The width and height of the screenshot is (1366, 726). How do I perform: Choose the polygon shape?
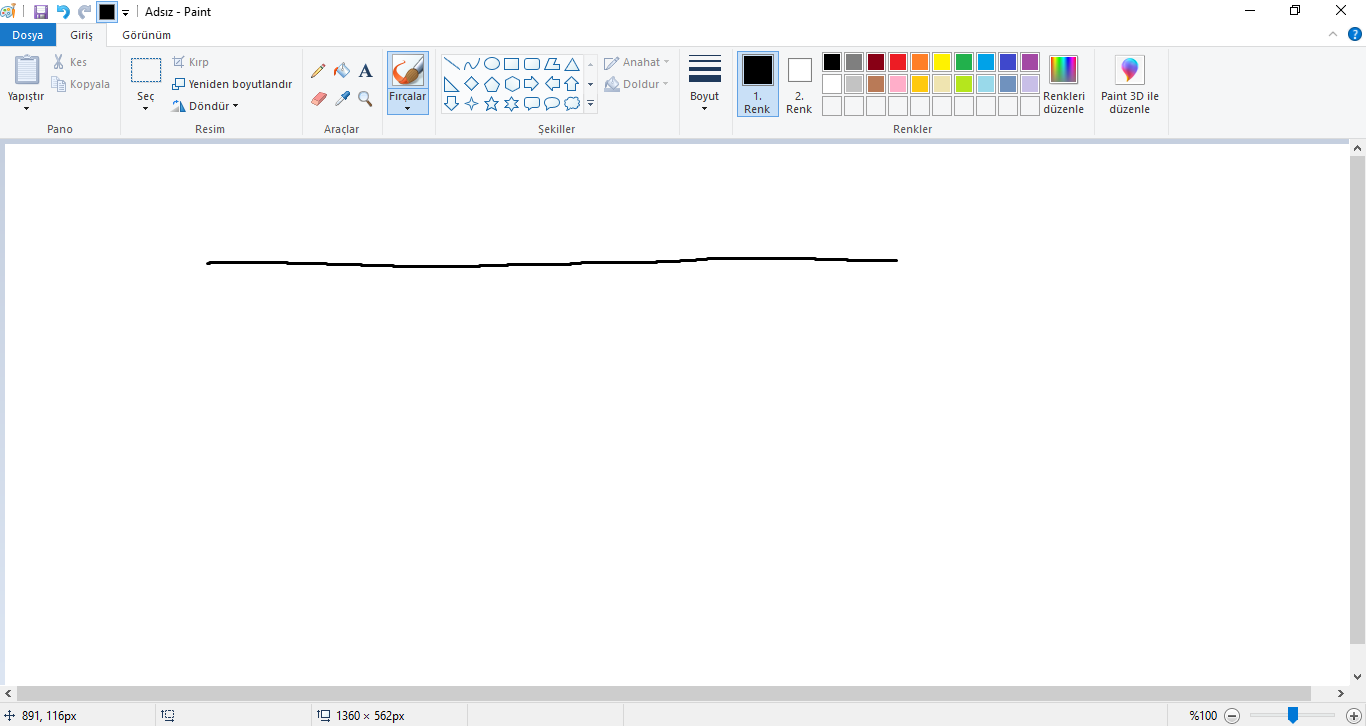pyautogui.click(x=552, y=64)
